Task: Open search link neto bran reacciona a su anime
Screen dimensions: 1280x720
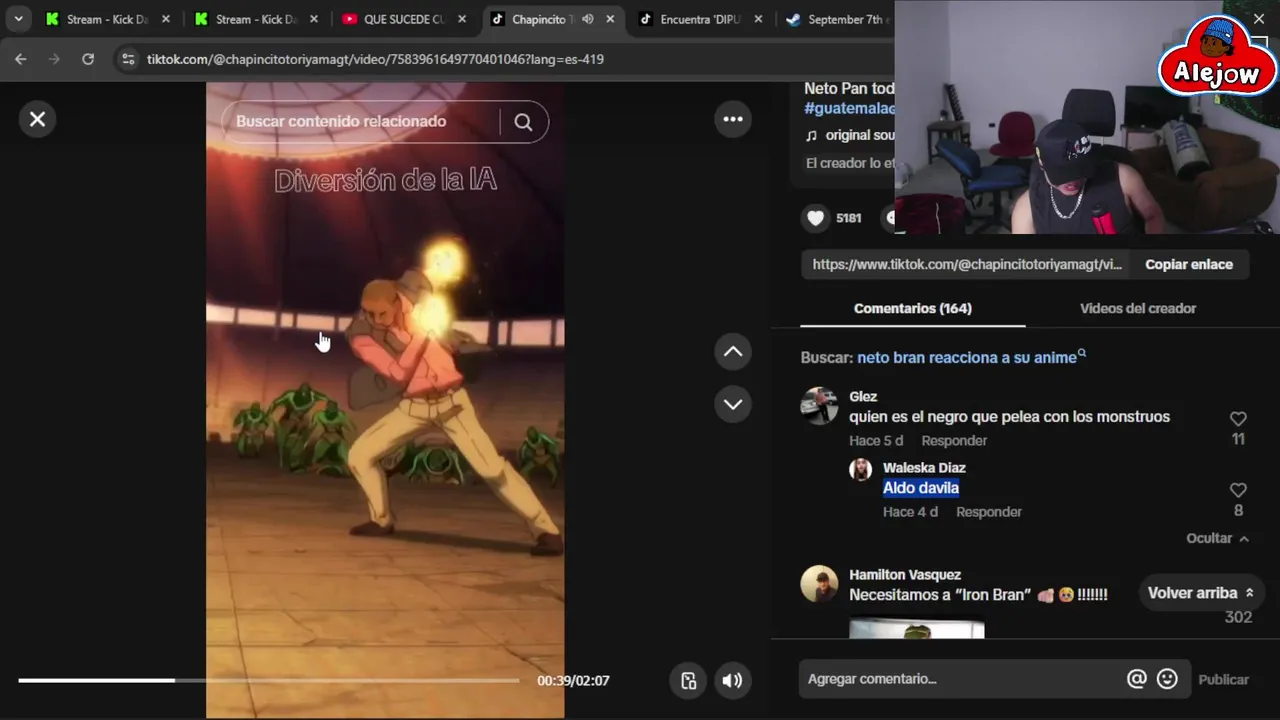Action: tap(971, 357)
